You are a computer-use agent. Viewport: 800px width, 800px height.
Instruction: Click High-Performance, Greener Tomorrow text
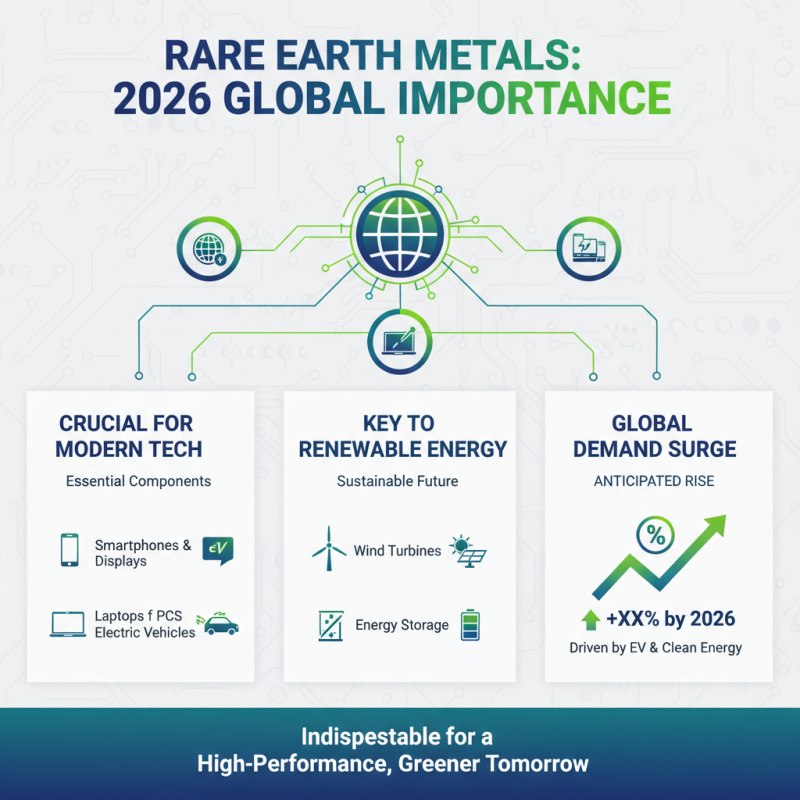click(393, 764)
